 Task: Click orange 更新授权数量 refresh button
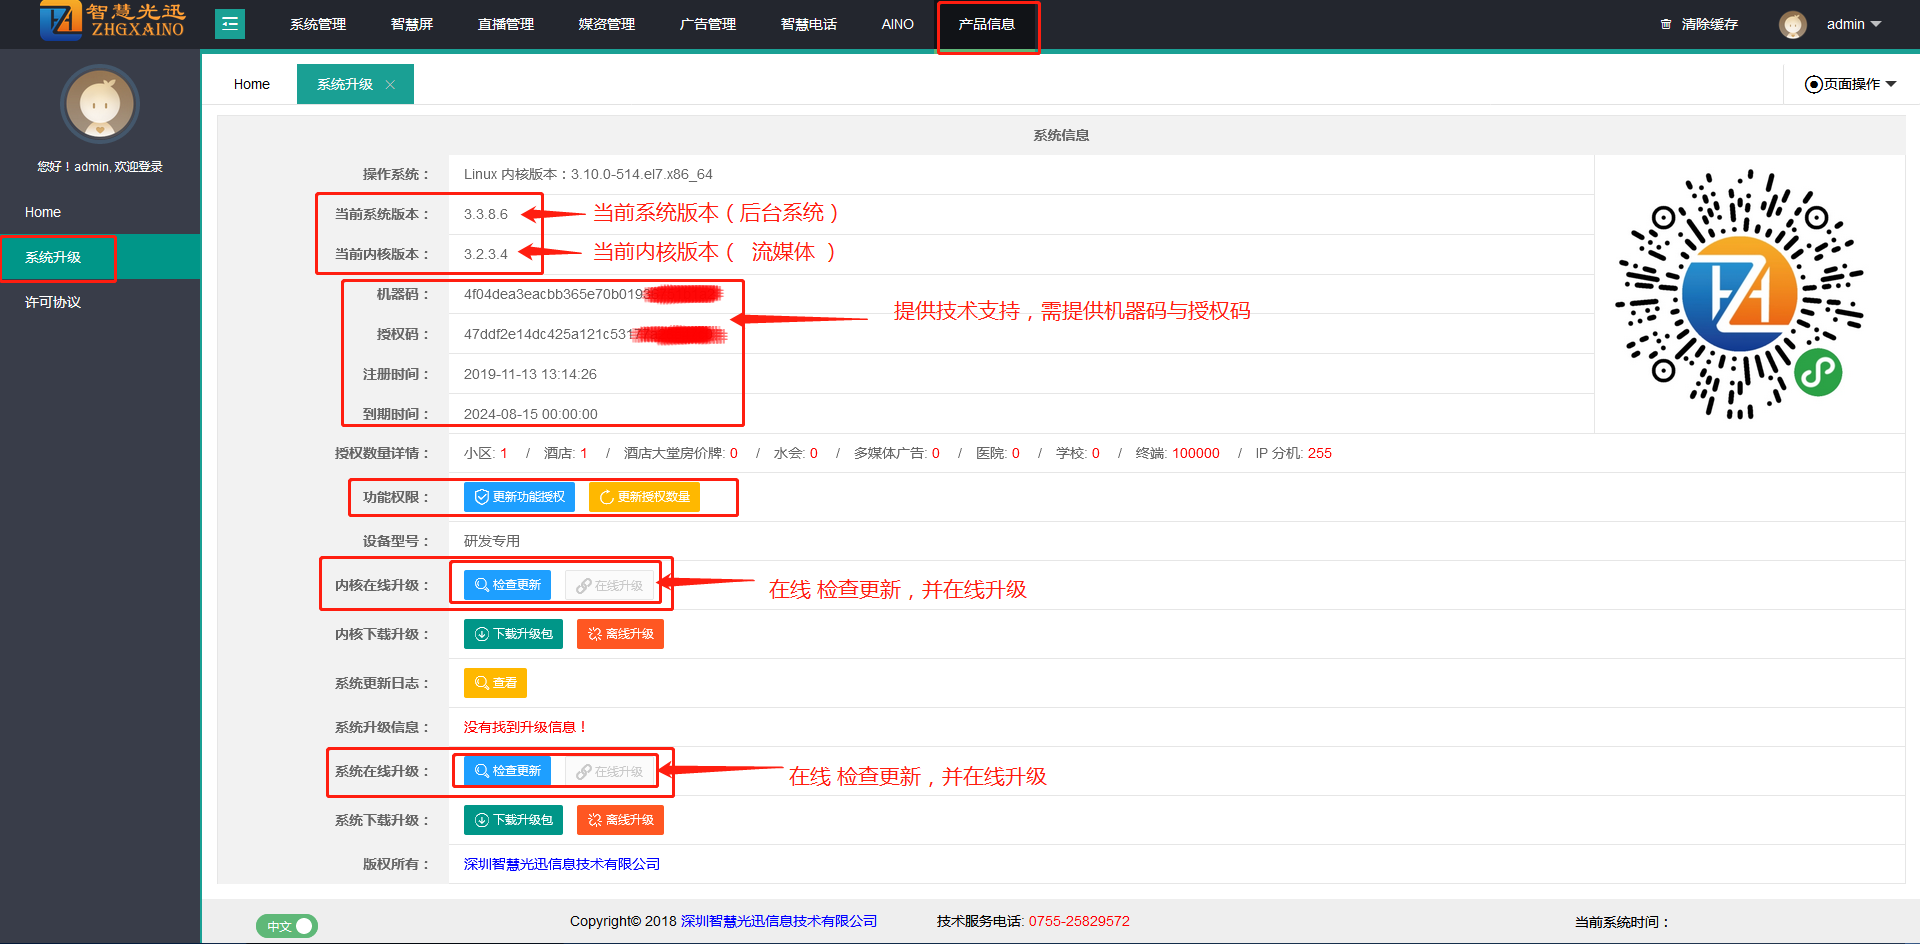pos(644,497)
